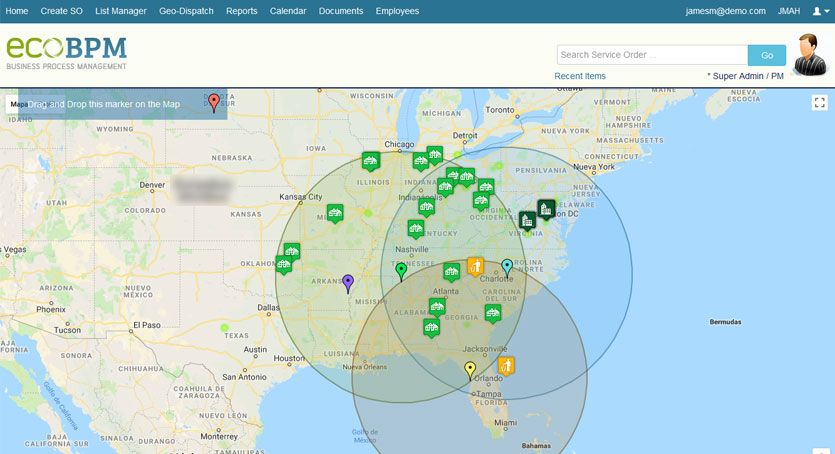Open the Employees section
This screenshot has width=835, height=454.
397,11
